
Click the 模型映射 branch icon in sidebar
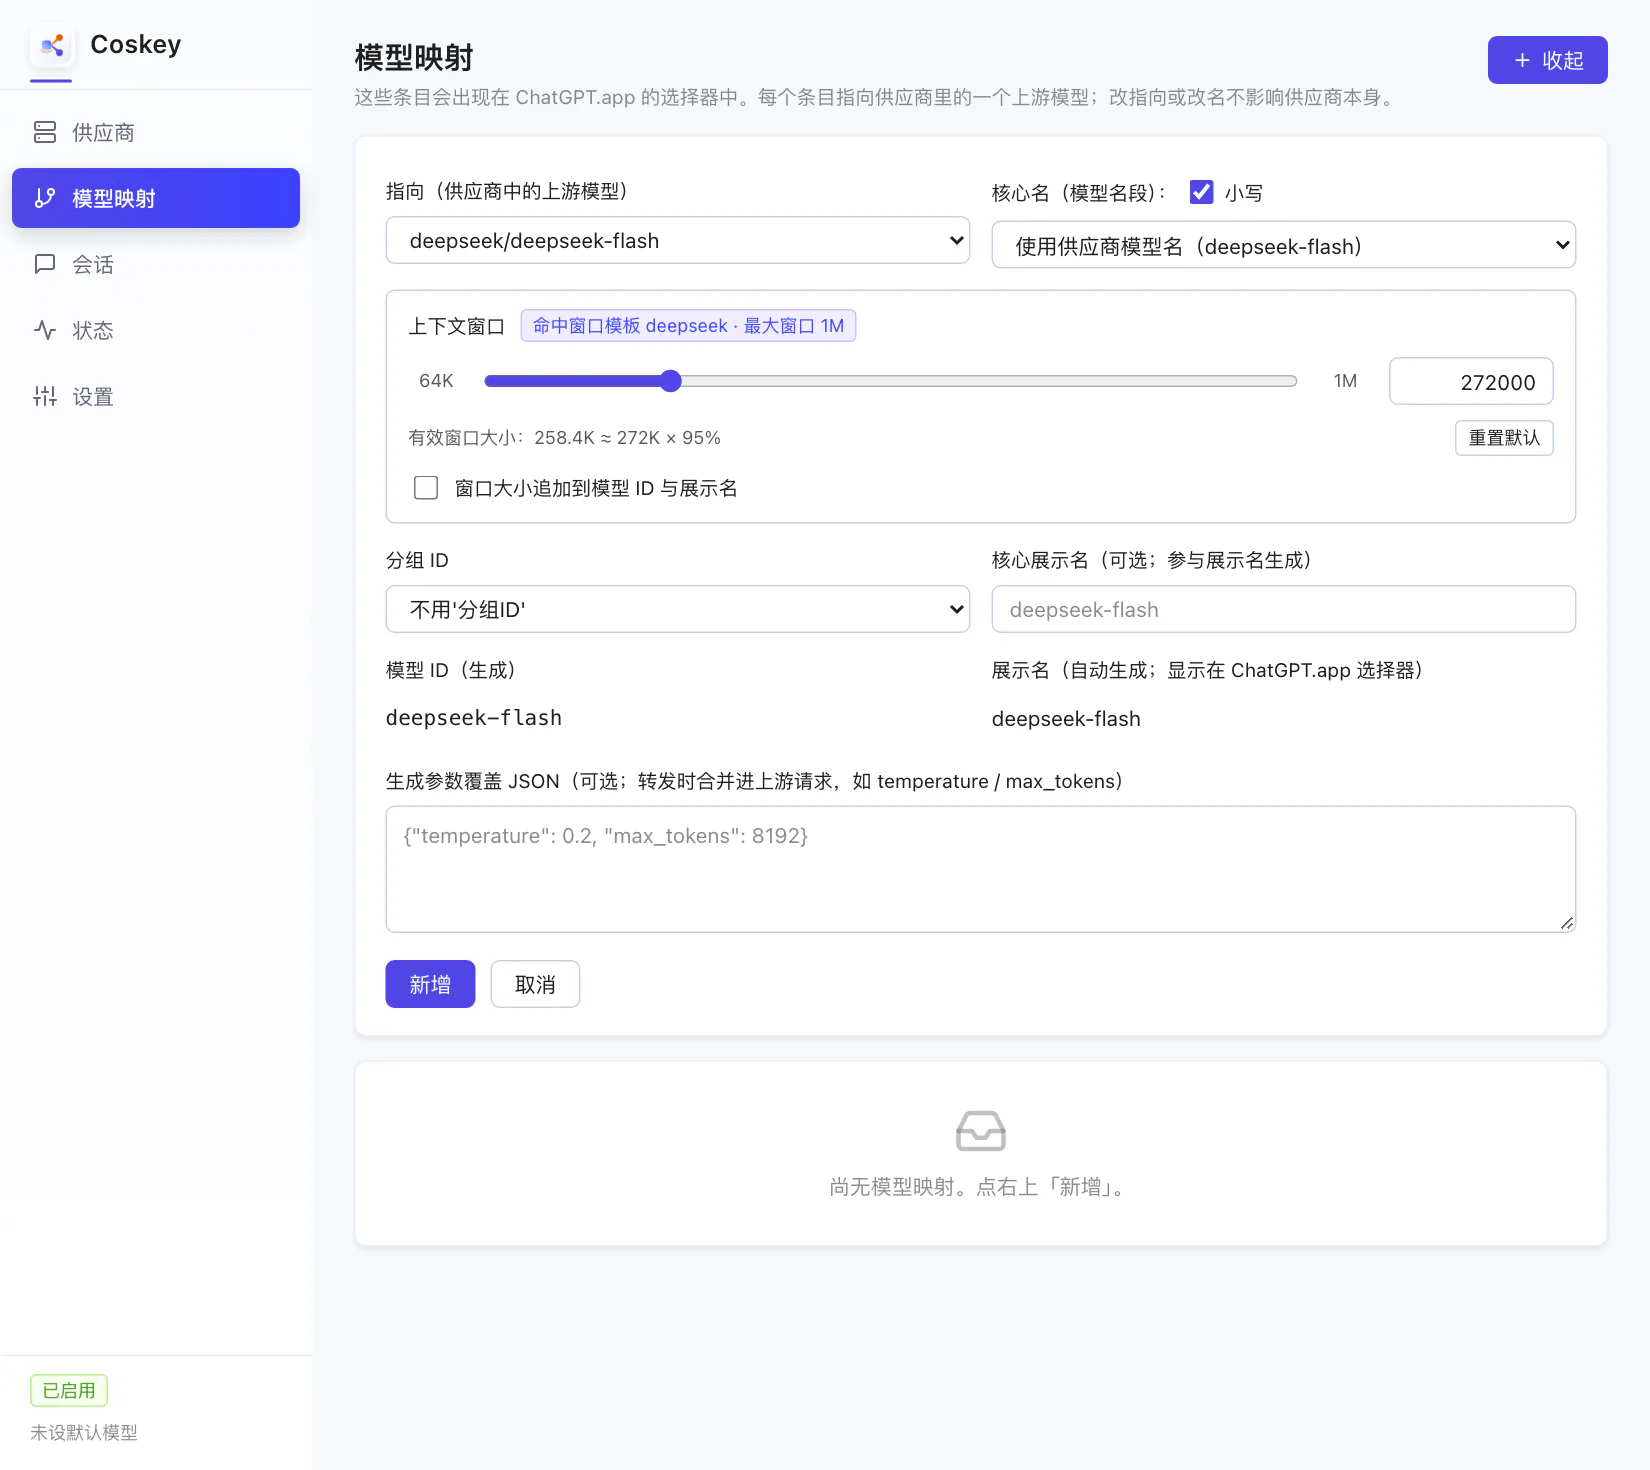[x=45, y=198]
